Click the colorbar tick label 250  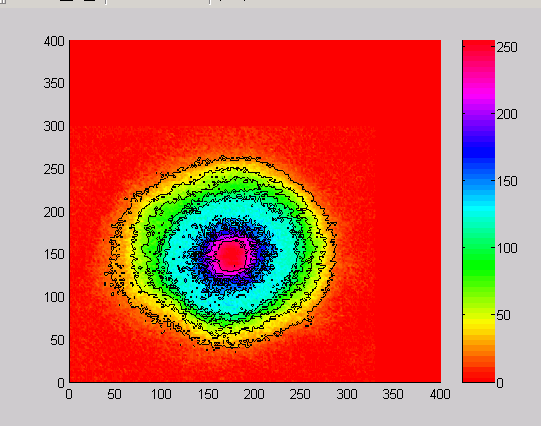pos(507,47)
